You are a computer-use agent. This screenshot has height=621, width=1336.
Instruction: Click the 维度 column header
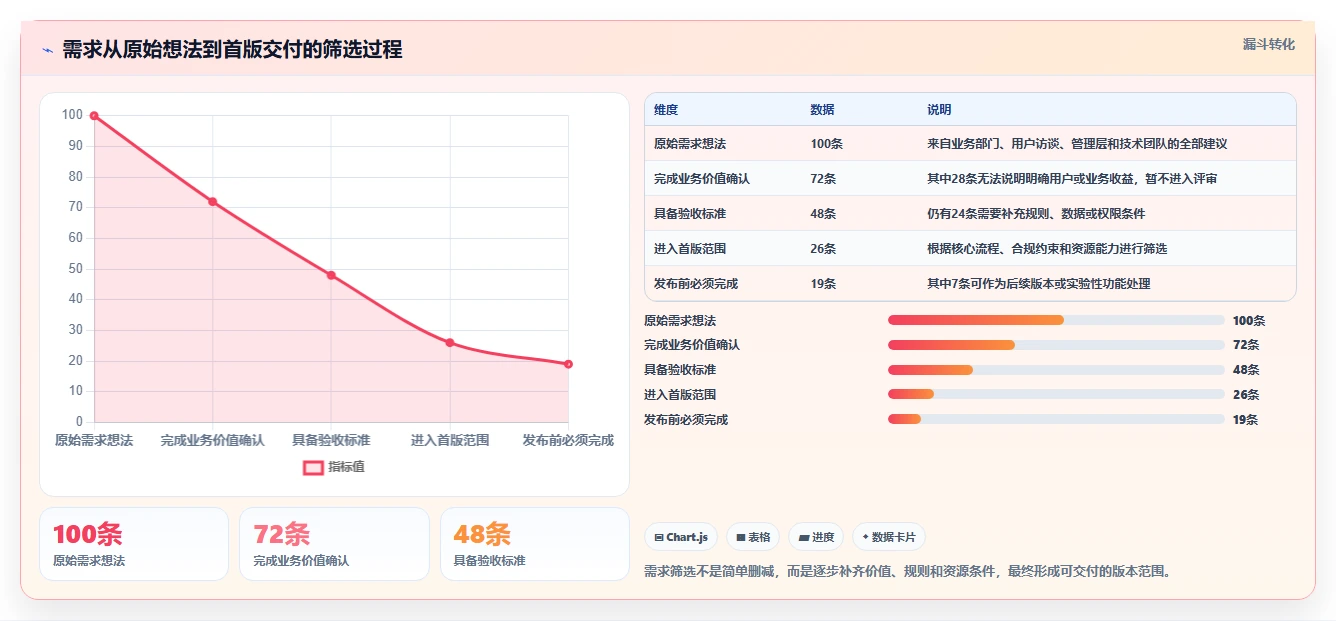[665, 110]
